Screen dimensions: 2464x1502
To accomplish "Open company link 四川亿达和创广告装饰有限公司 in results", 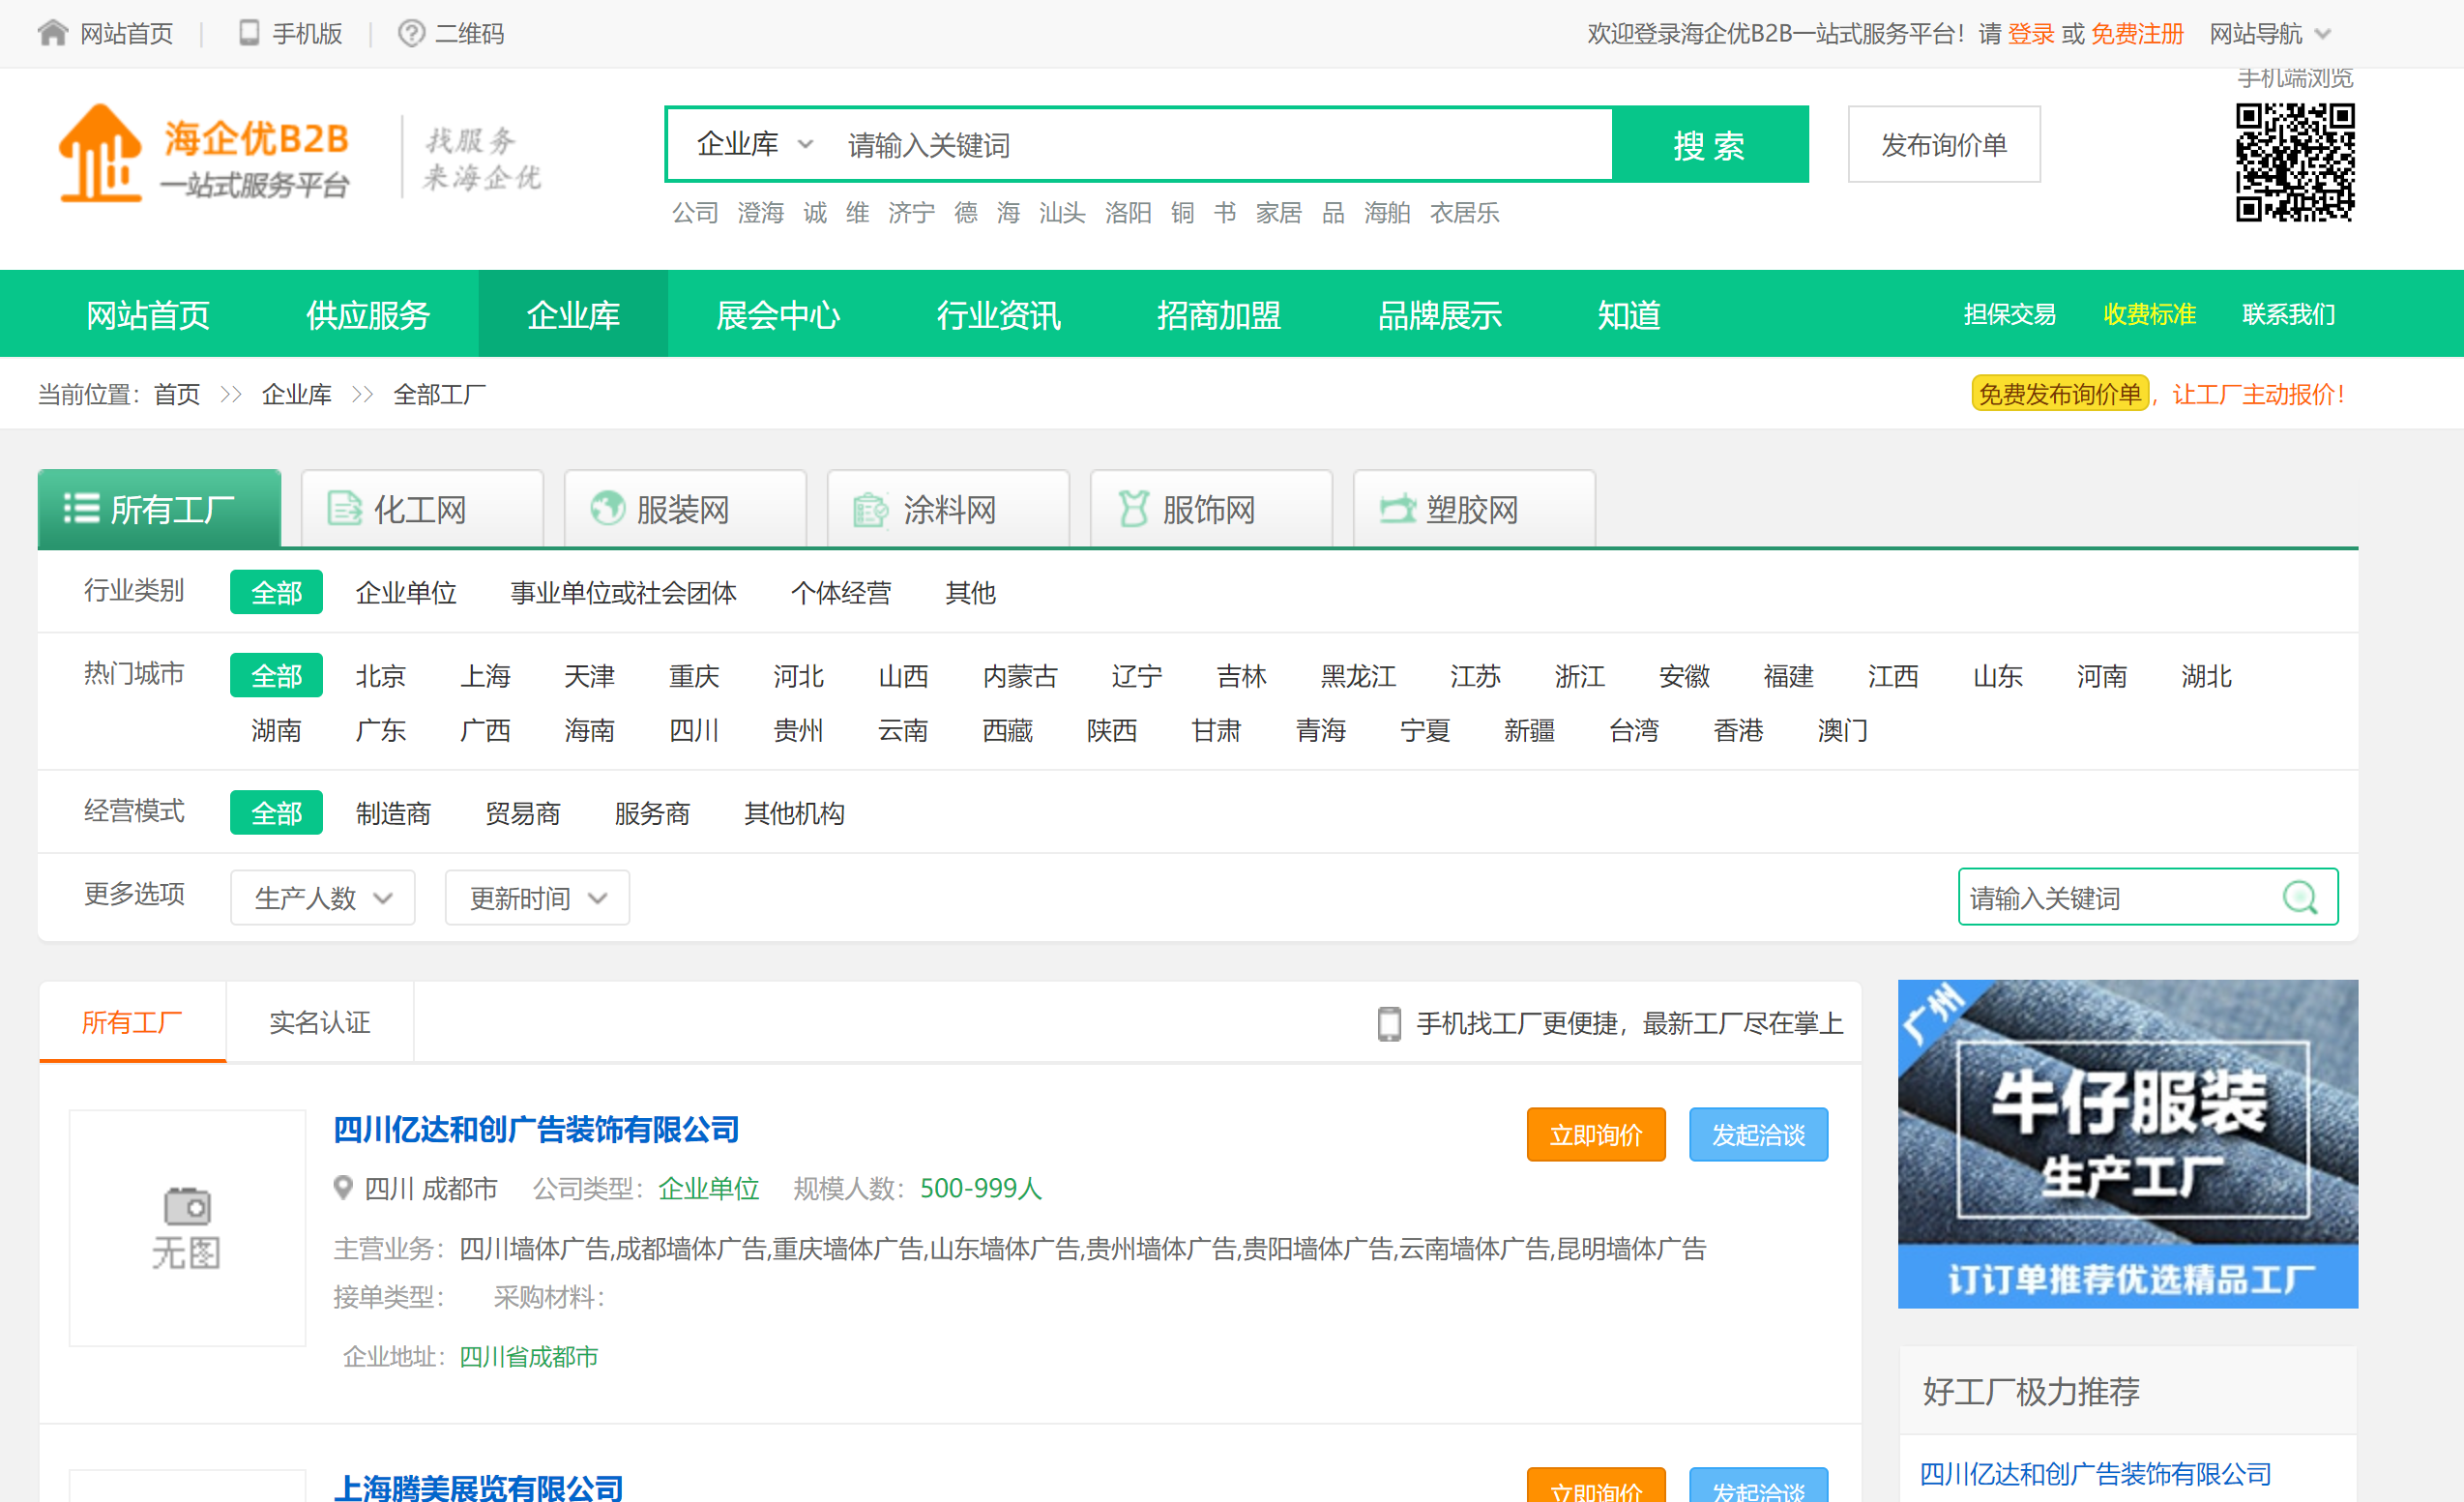I will [x=536, y=1129].
